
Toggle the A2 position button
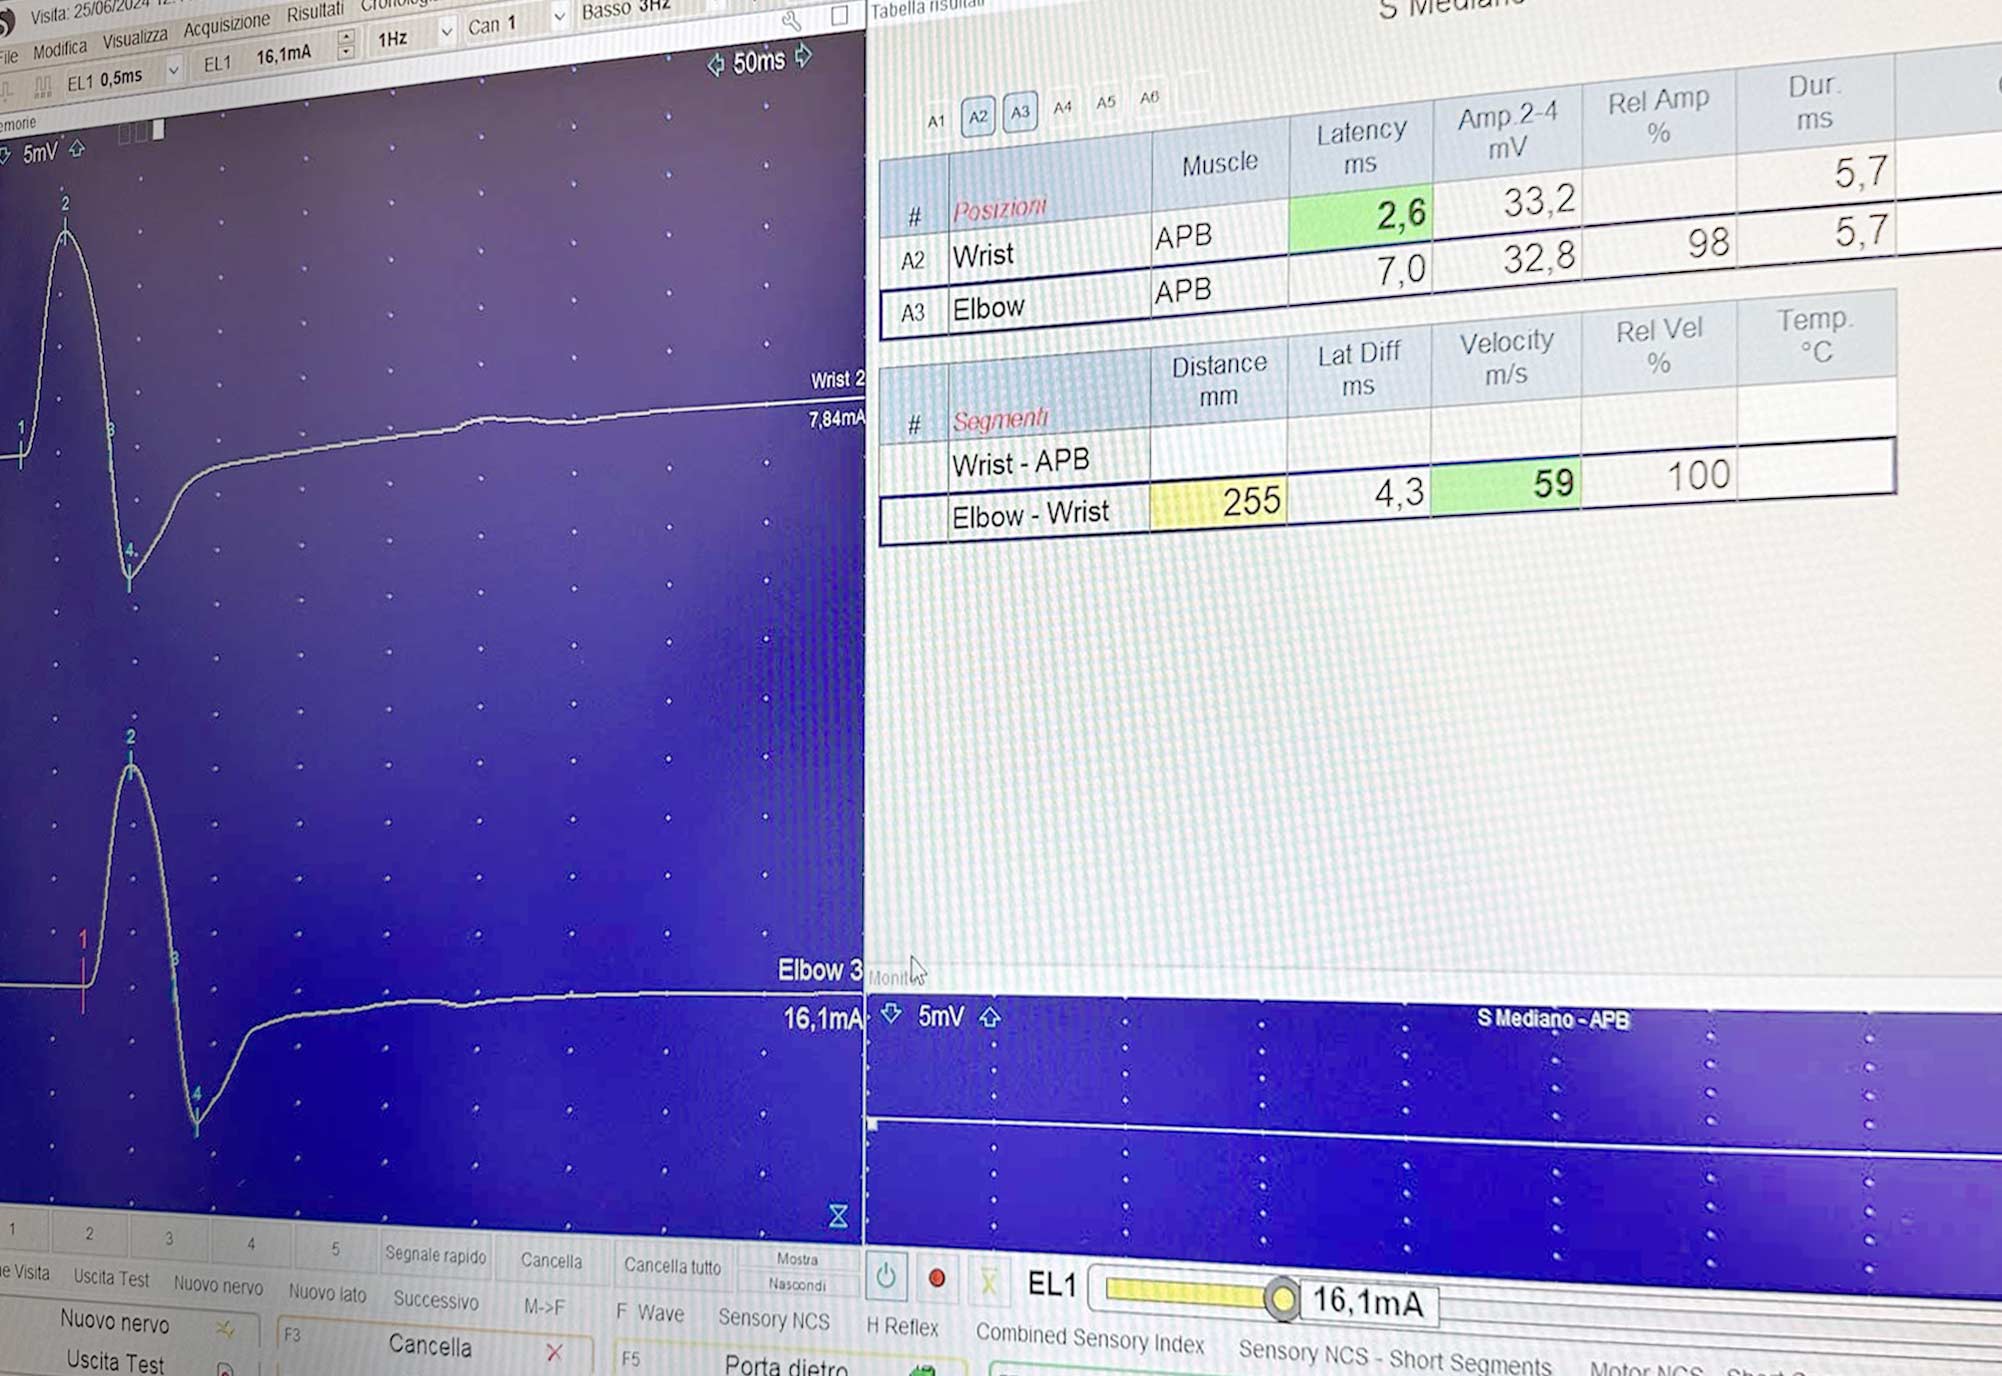coord(978,116)
